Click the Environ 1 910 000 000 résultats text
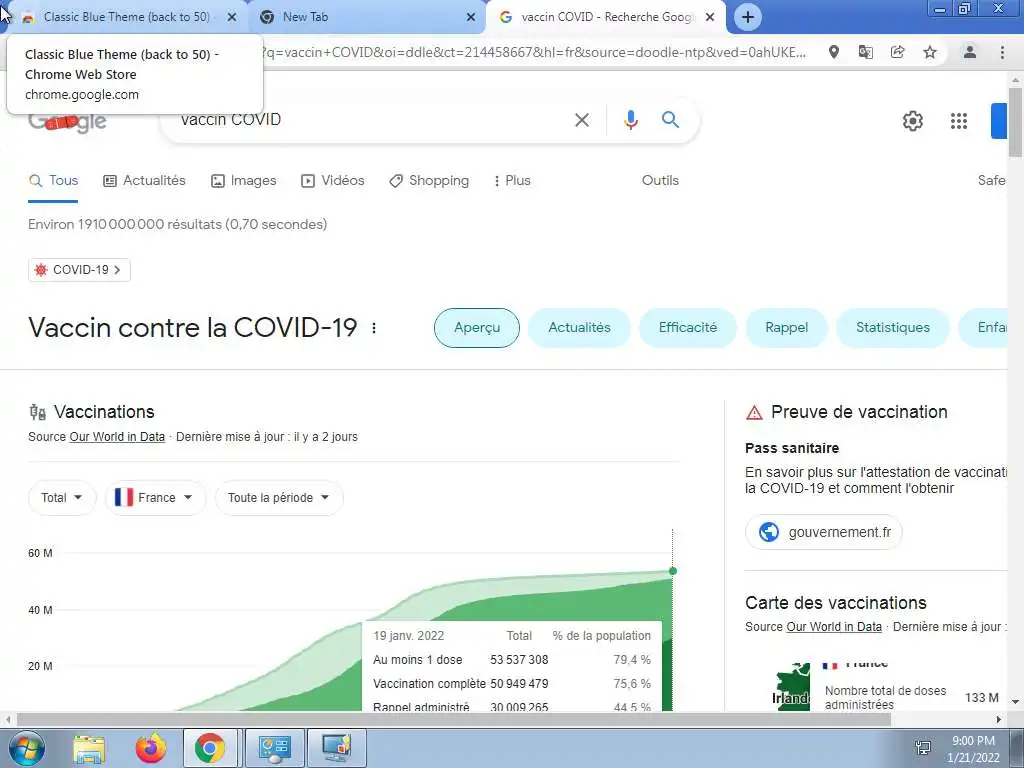 point(178,224)
